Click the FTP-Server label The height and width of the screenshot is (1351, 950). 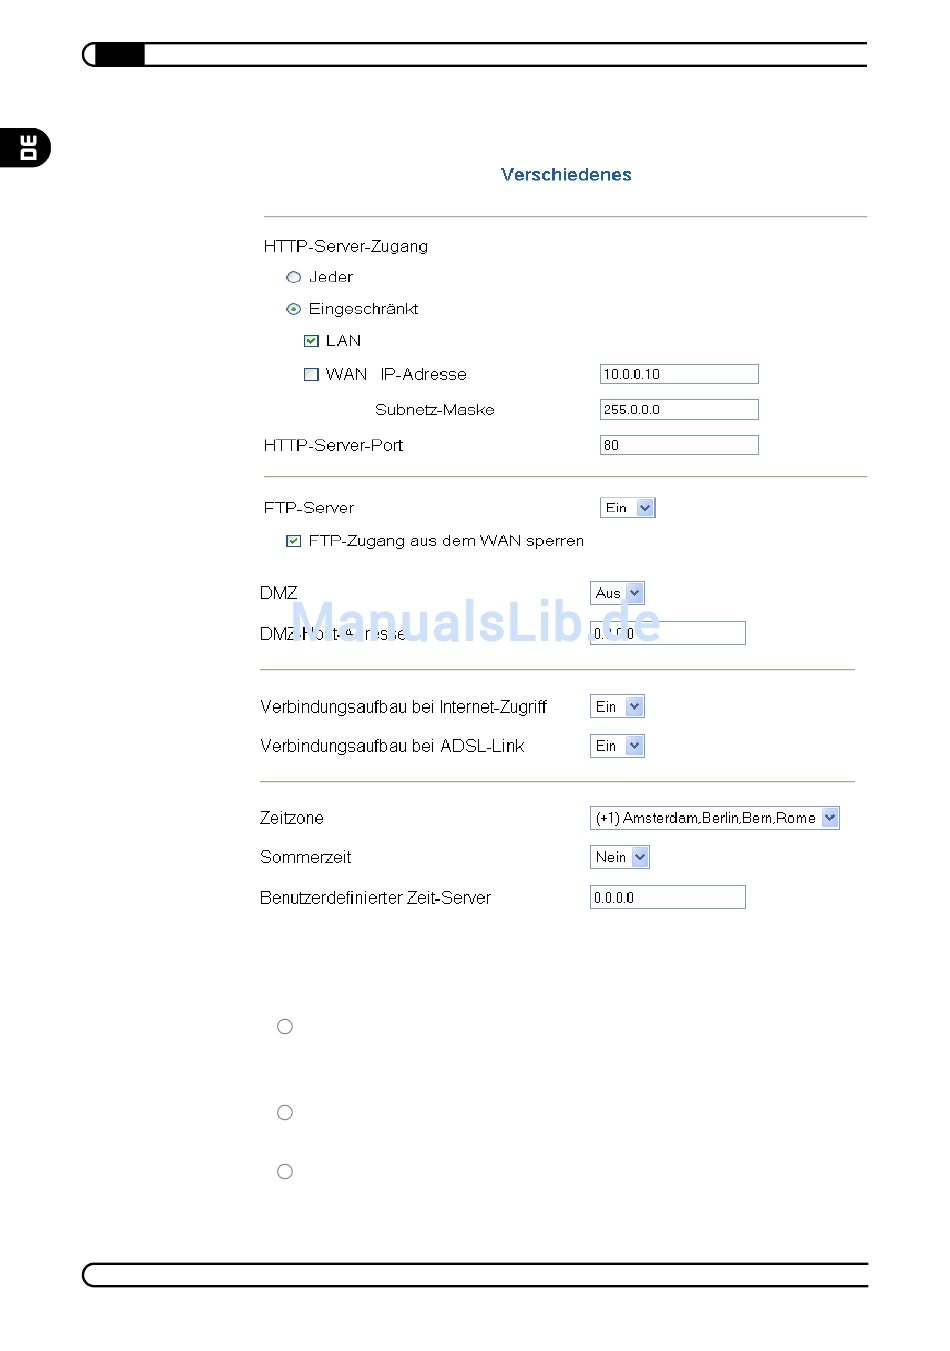click(309, 508)
